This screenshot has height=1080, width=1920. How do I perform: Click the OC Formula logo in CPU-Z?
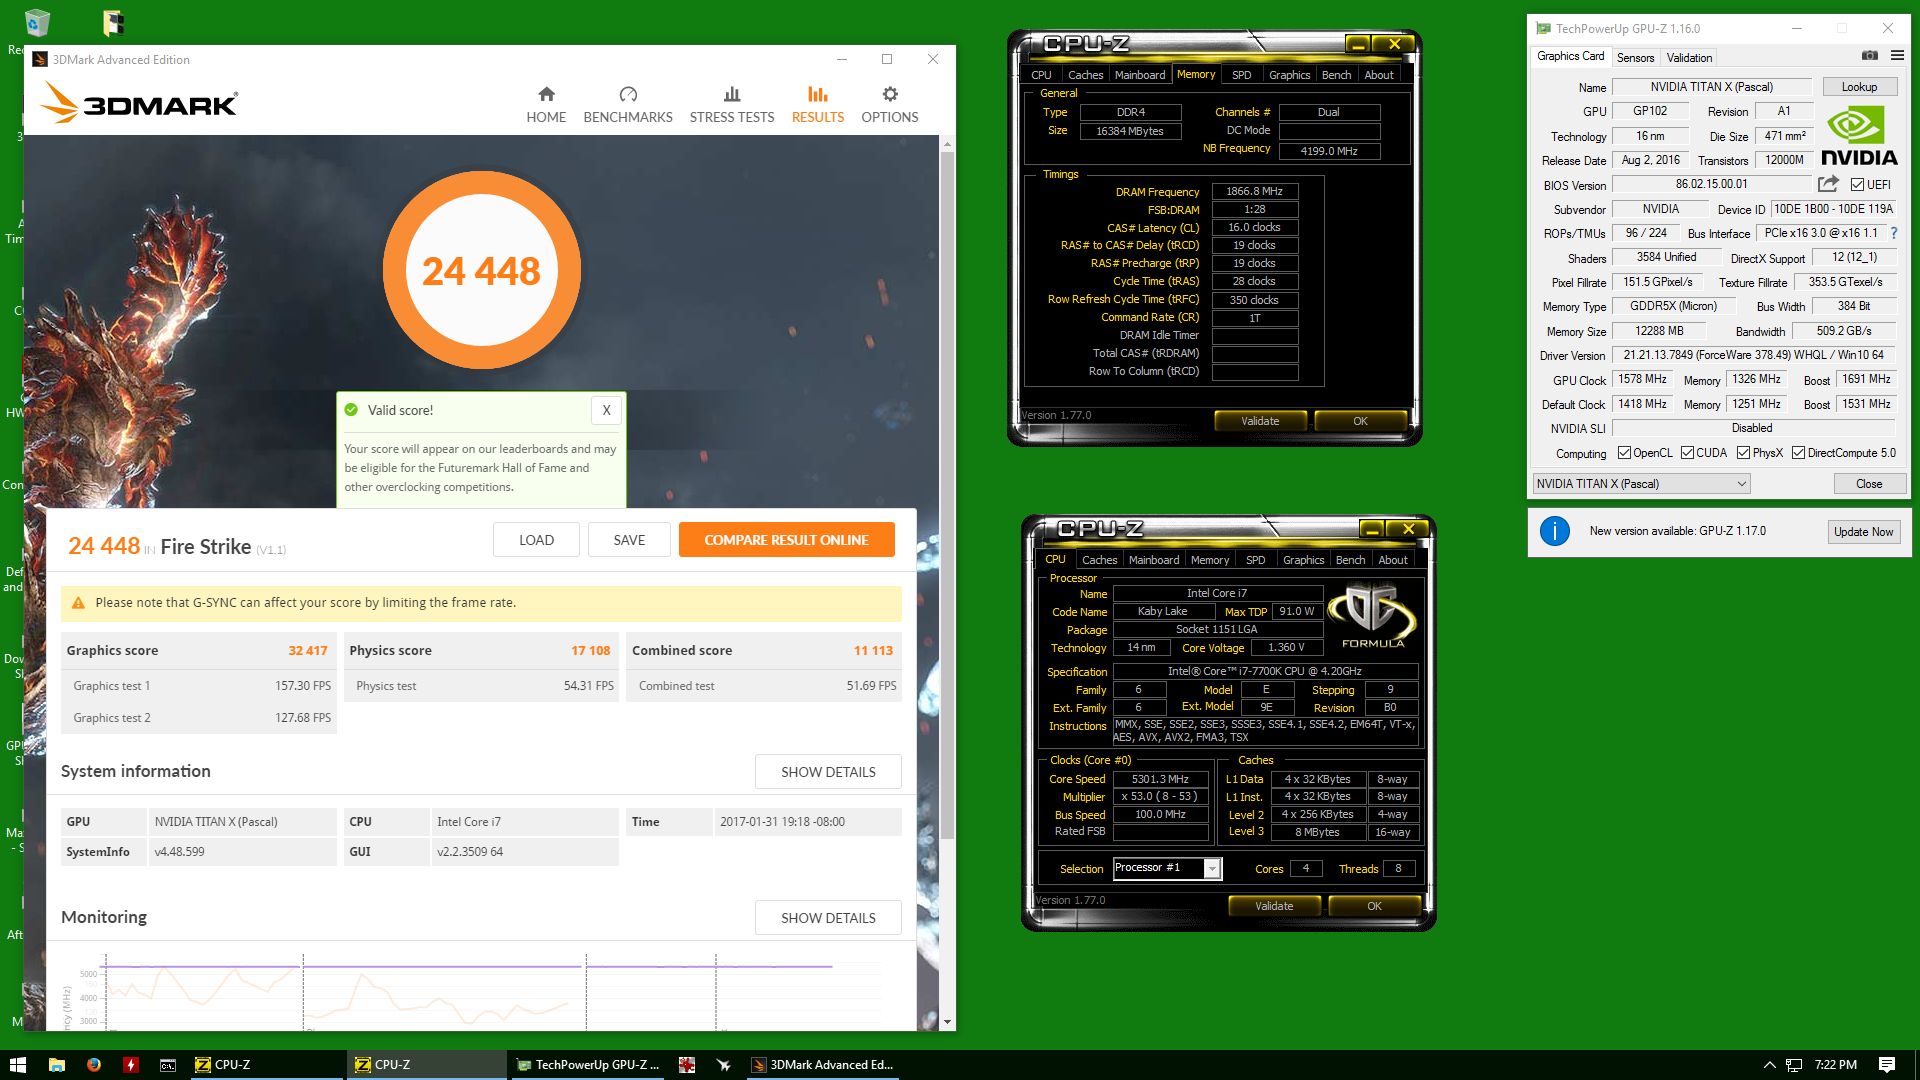[1372, 616]
